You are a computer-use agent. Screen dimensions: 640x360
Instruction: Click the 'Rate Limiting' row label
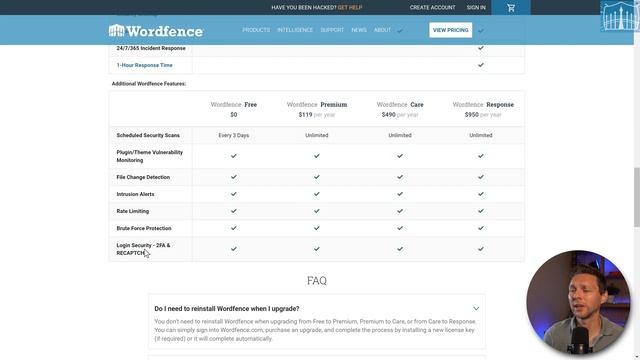pyautogui.click(x=133, y=211)
